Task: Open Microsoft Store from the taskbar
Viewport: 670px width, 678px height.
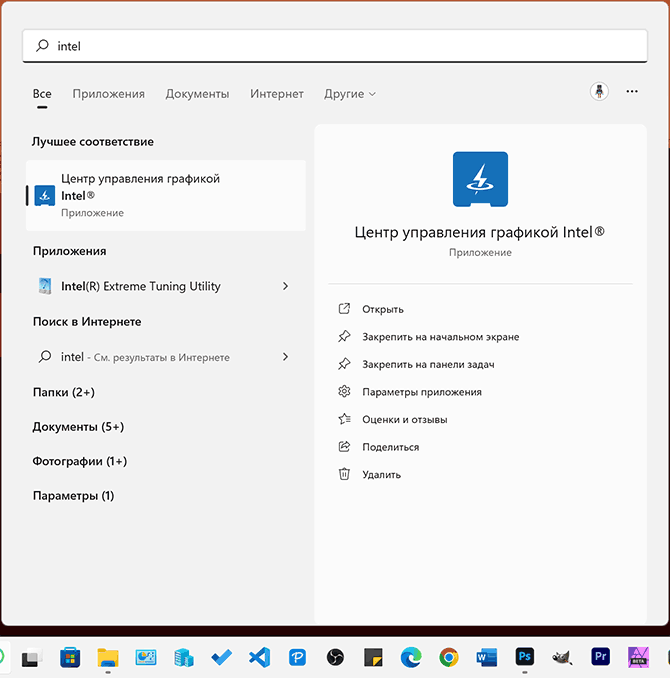Action: (70, 658)
